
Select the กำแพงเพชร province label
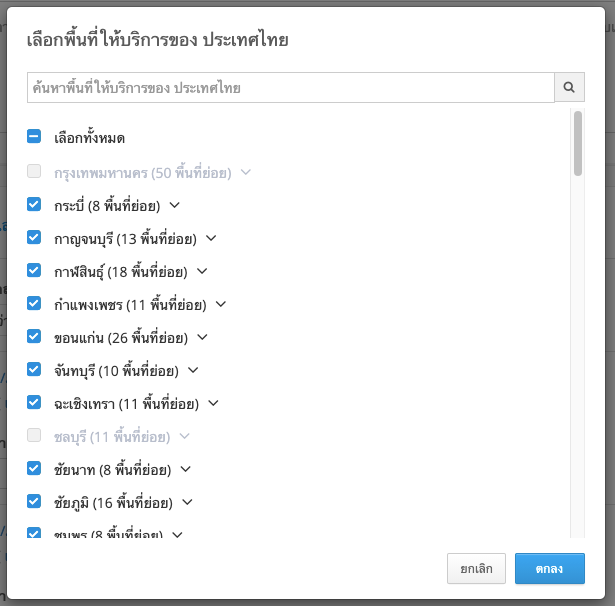(130, 304)
